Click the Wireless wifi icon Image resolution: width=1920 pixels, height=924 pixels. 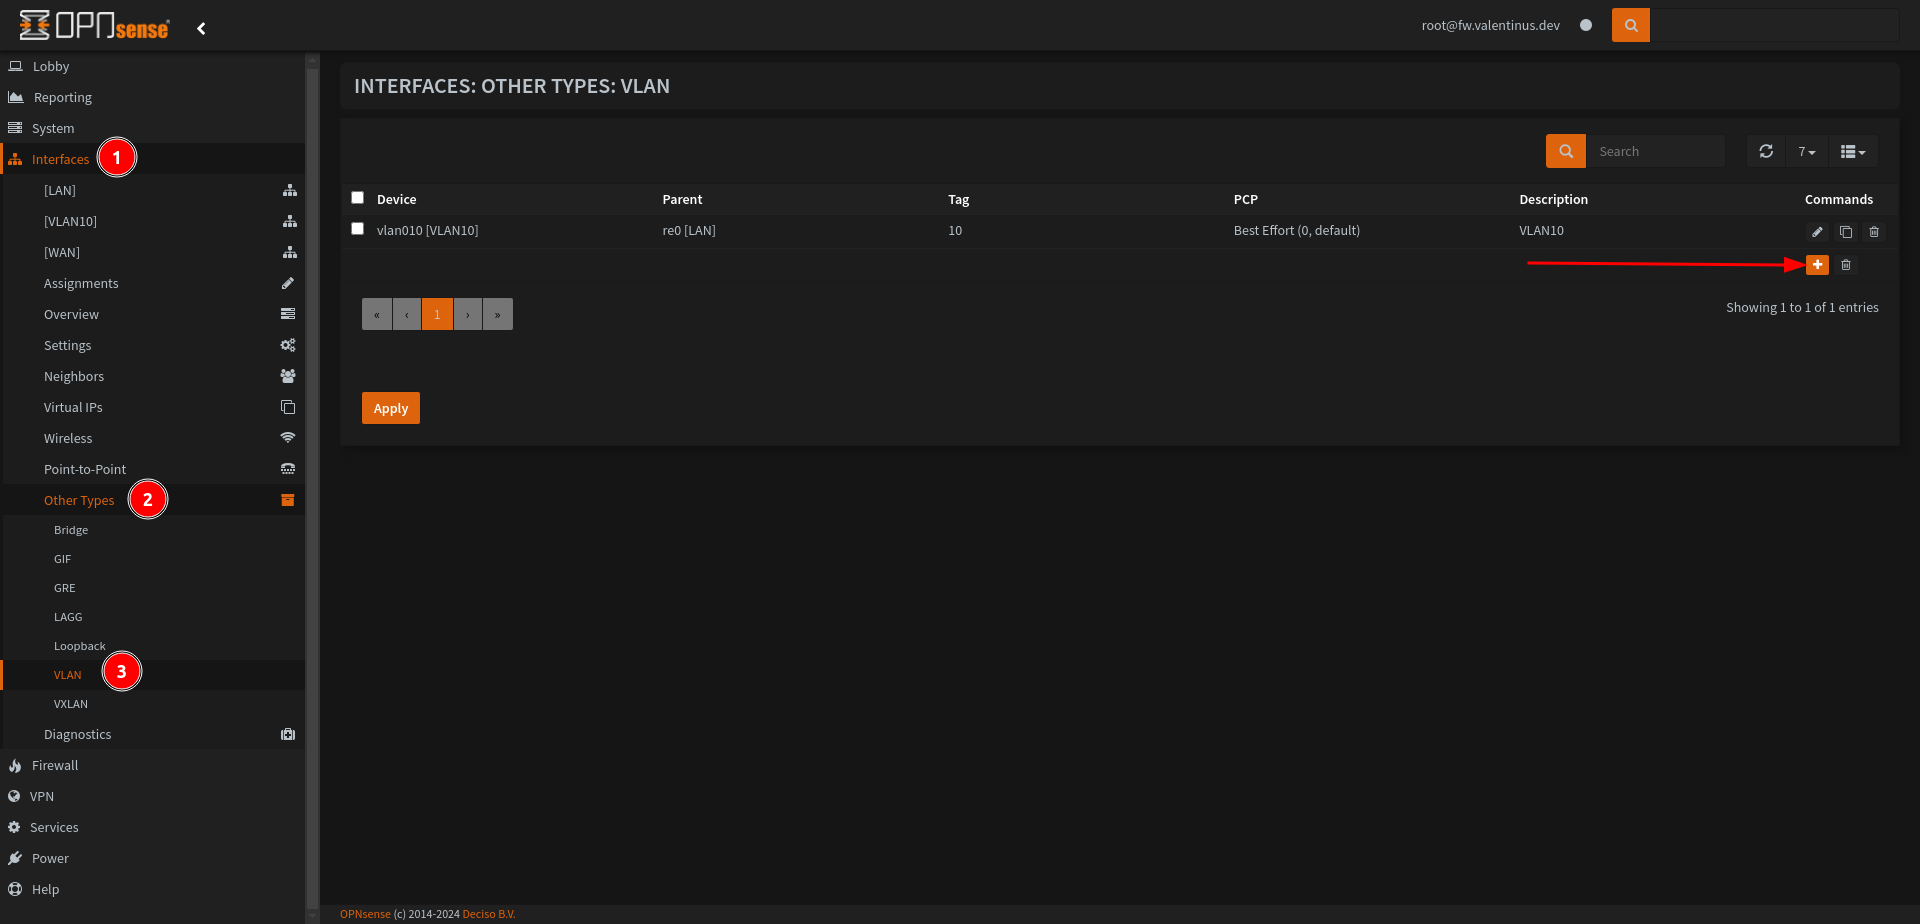[288, 438]
